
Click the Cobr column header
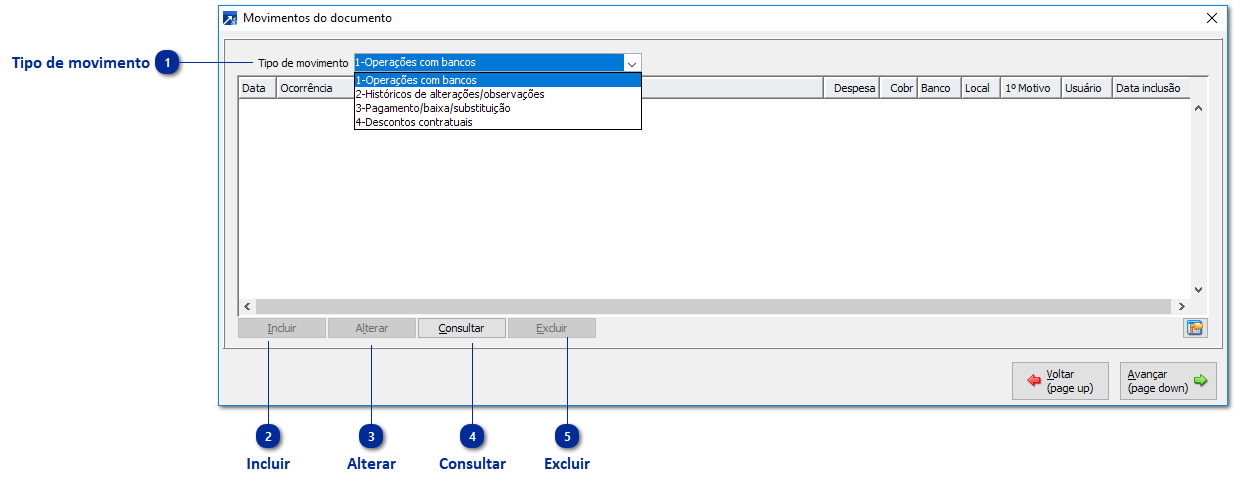pyautogui.click(x=898, y=88)
